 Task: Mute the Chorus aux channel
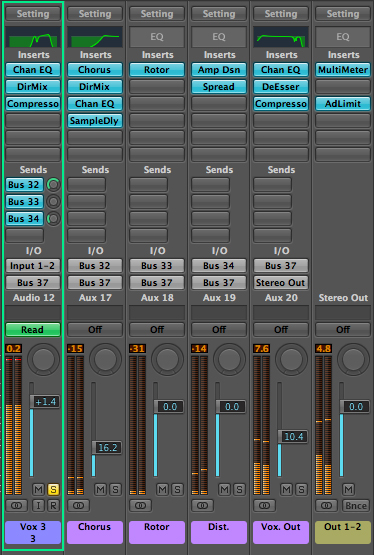pos(100,490)
